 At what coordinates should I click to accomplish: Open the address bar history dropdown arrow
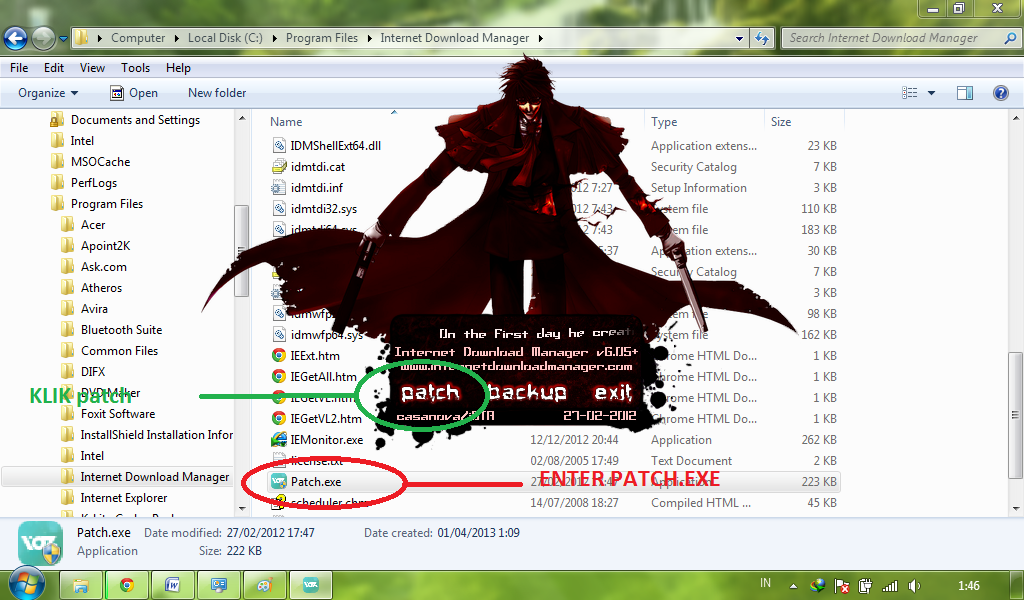click(739, 39)
